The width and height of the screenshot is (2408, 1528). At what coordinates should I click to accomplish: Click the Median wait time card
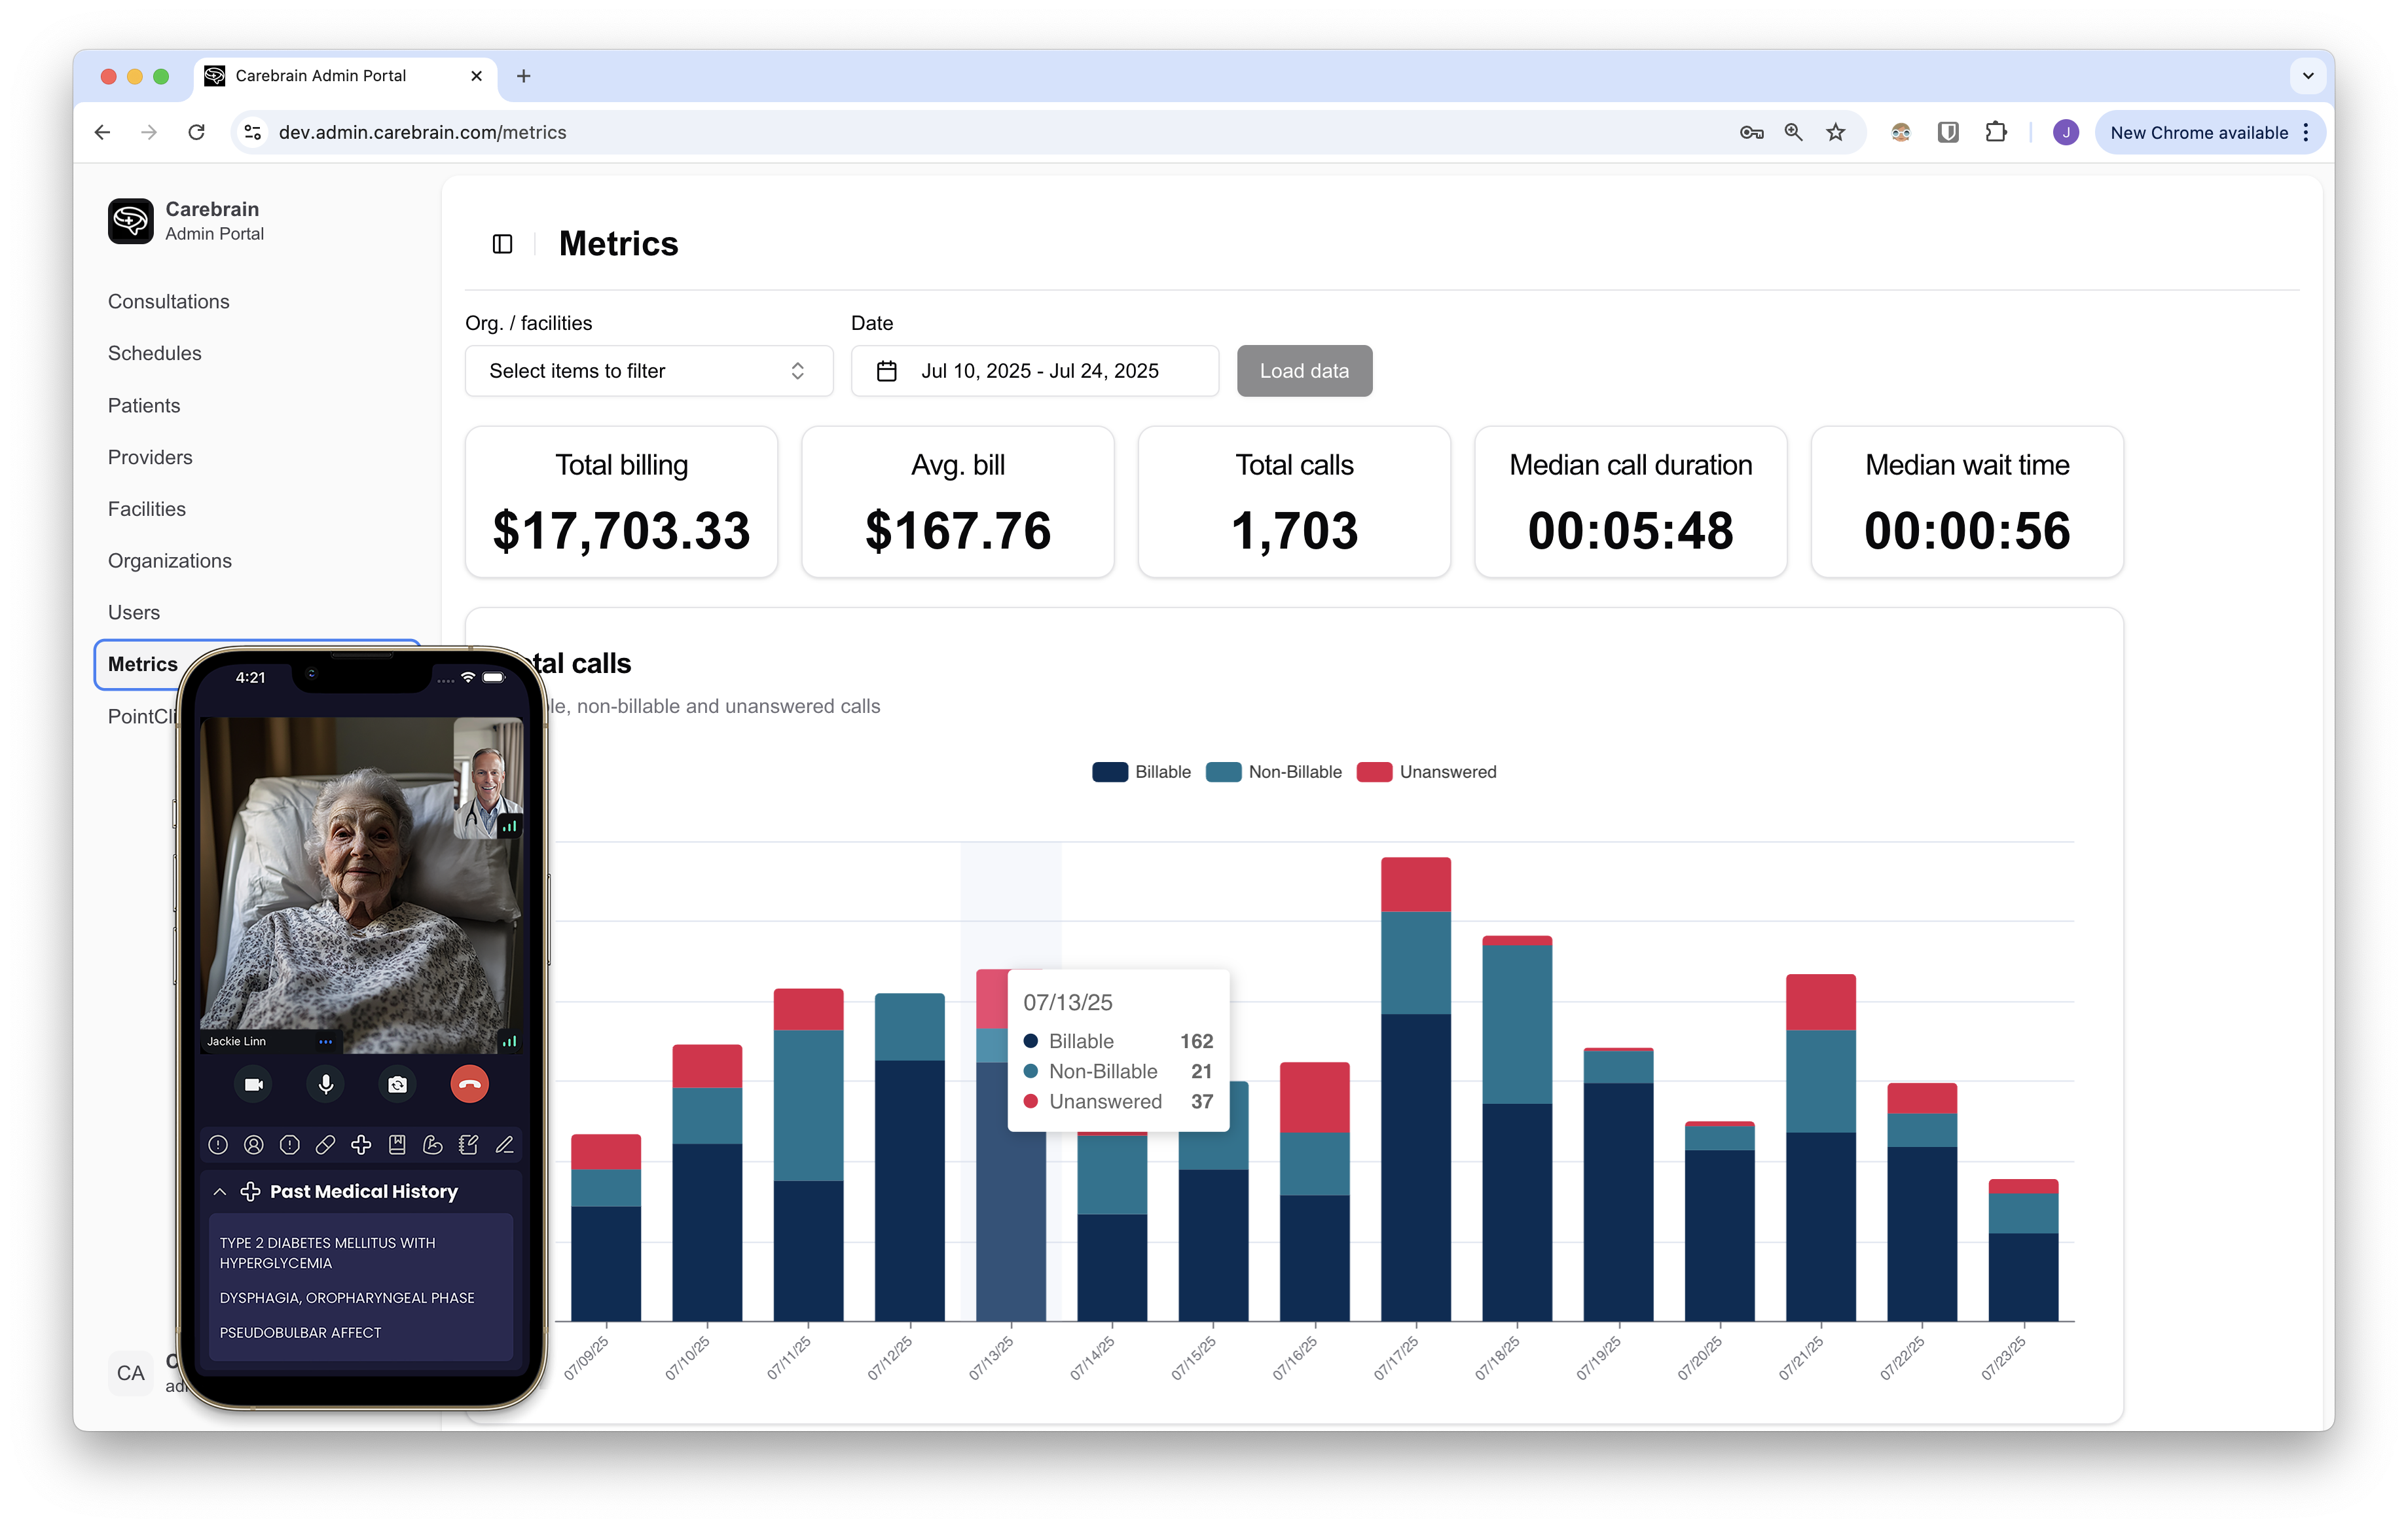point(1967,502)
